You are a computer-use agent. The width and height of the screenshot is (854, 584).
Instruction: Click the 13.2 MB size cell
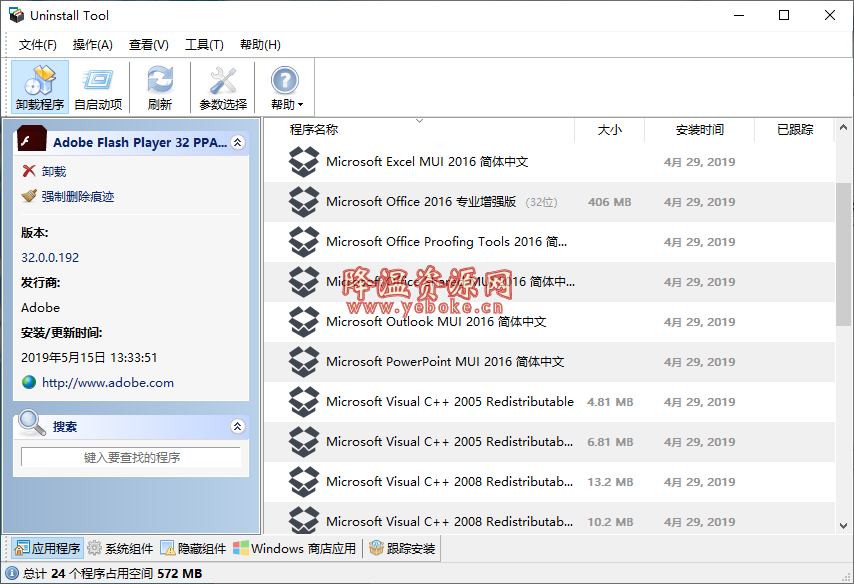[x=609, y=482]
